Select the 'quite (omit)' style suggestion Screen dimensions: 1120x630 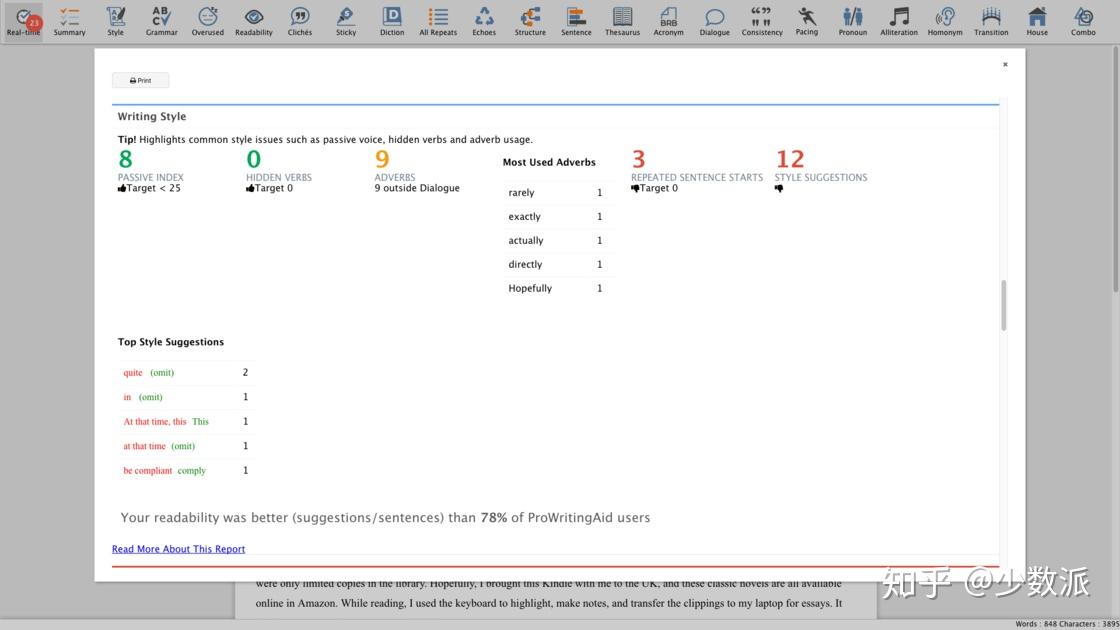(x=186, y=372)
